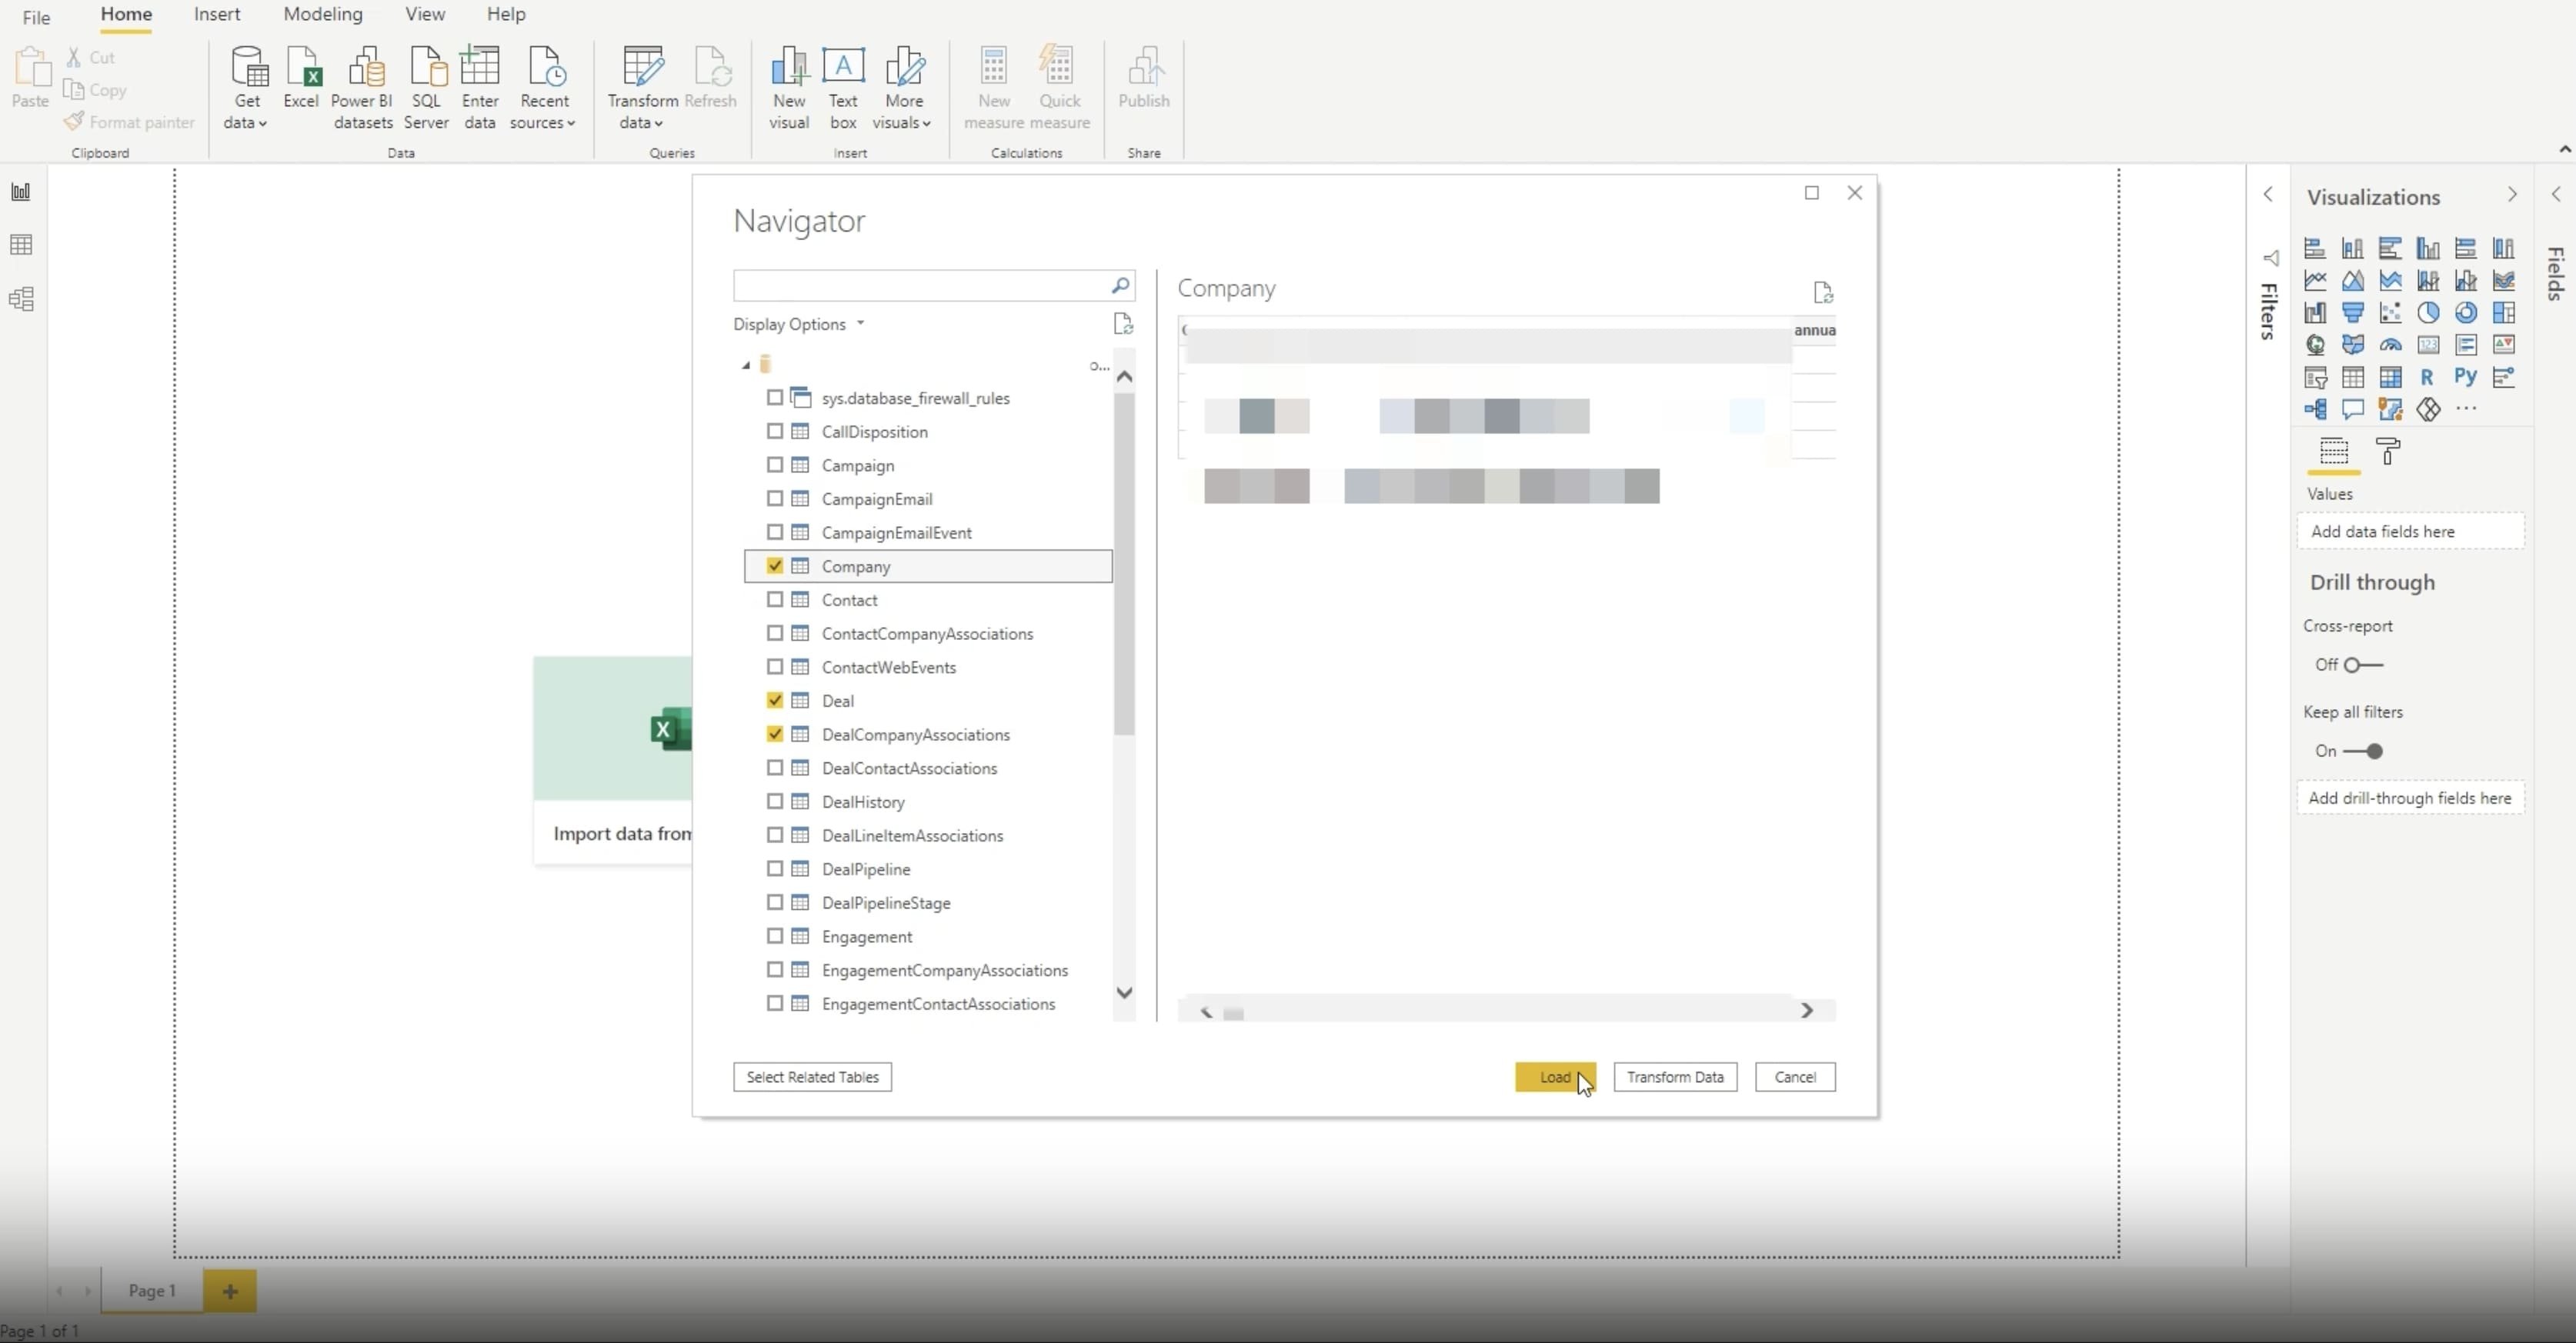The height and width of the screenshot is (1343, 2576).
Task: Check the DealPipeline checkbox
Action: (x=775, y=869)
